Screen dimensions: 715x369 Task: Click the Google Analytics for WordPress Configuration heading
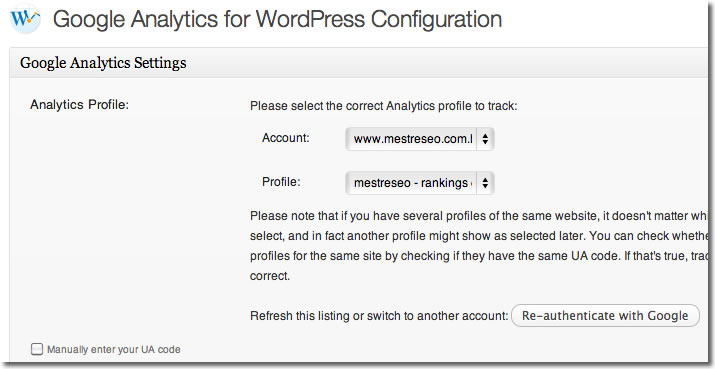coord(277,19)
